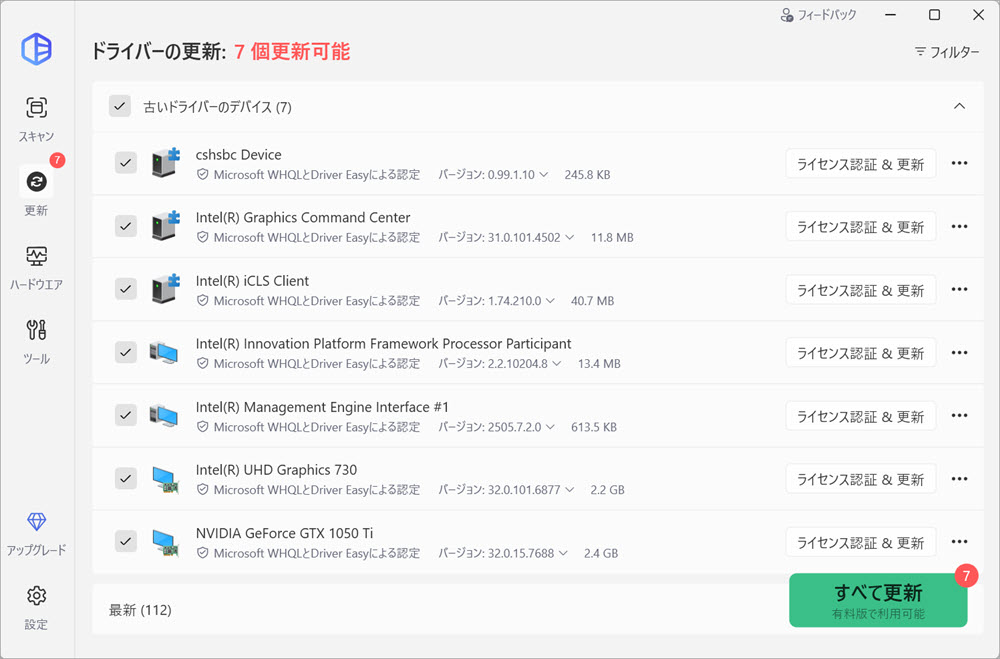Image resolution: width=1000 pixels, height=659 pixels.
Task: Click the WHQL shield icon on Intel UHD Graphics 730 row
Action: (202, 490)
